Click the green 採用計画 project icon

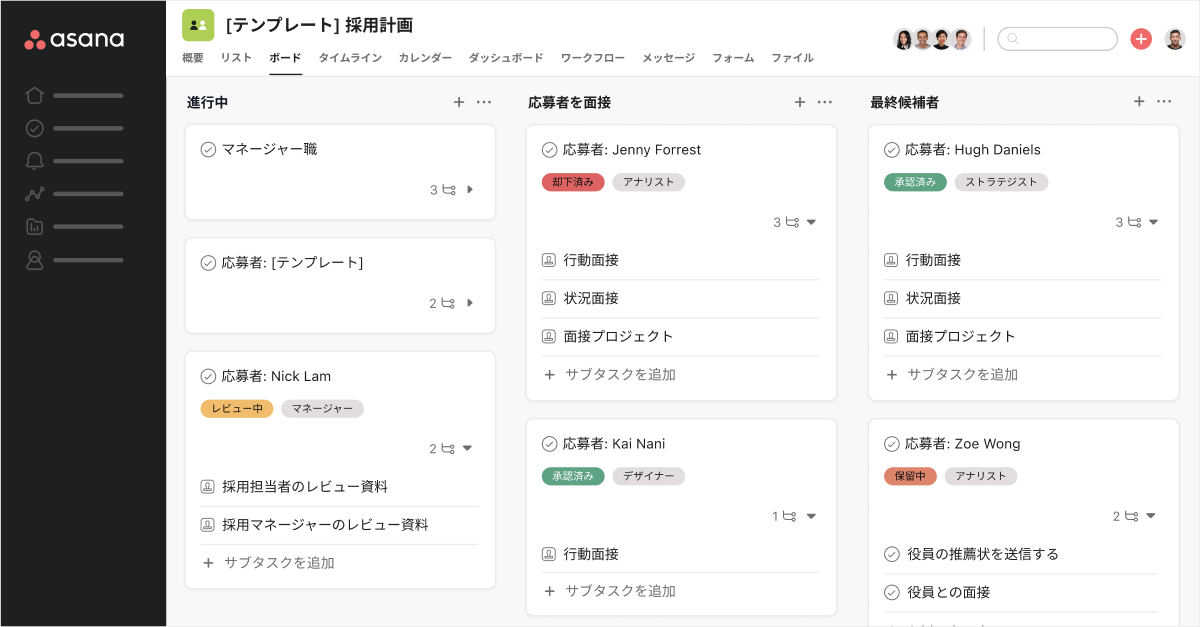pos(198,25)
